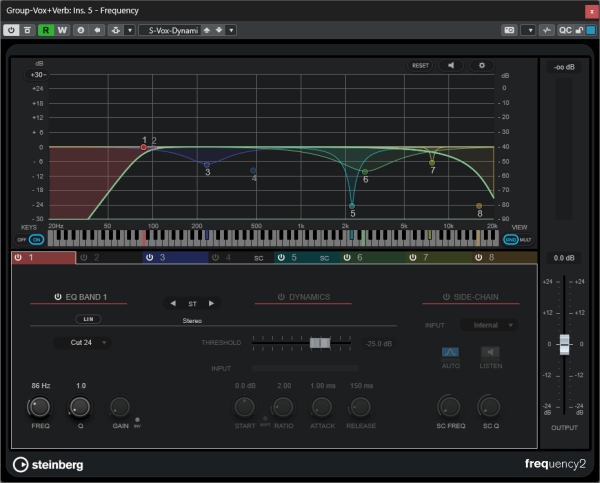This screenshot has height=483, width=600.
Task: Toggle the lock icon next to QC
Action: coord(579,30)
